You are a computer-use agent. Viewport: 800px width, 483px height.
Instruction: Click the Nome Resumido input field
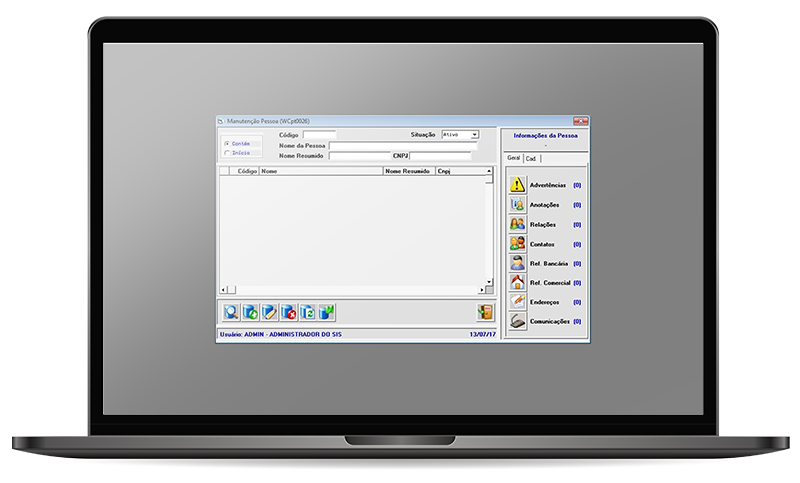[x=360, y=156]
